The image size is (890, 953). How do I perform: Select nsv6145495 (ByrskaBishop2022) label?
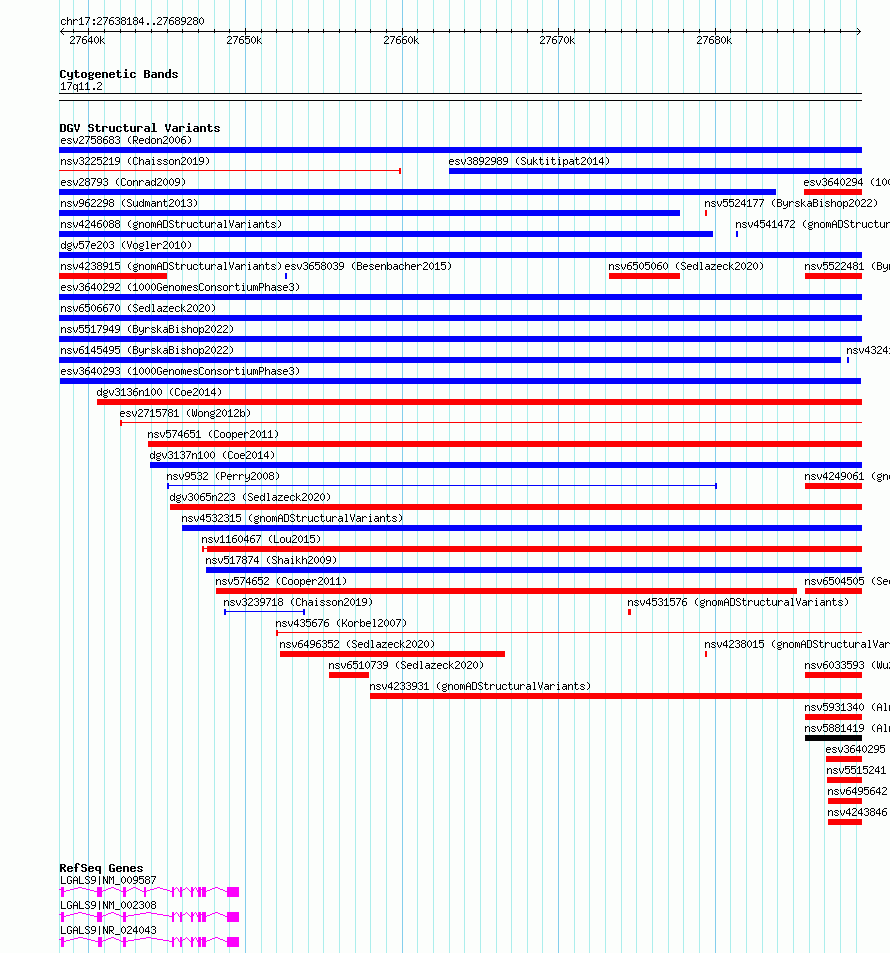[147, 350]
